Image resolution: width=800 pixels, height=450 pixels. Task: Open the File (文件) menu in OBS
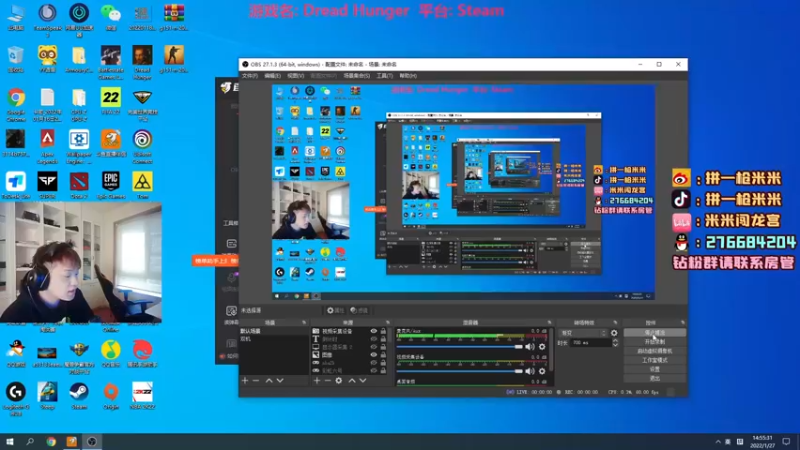[249, 76]
